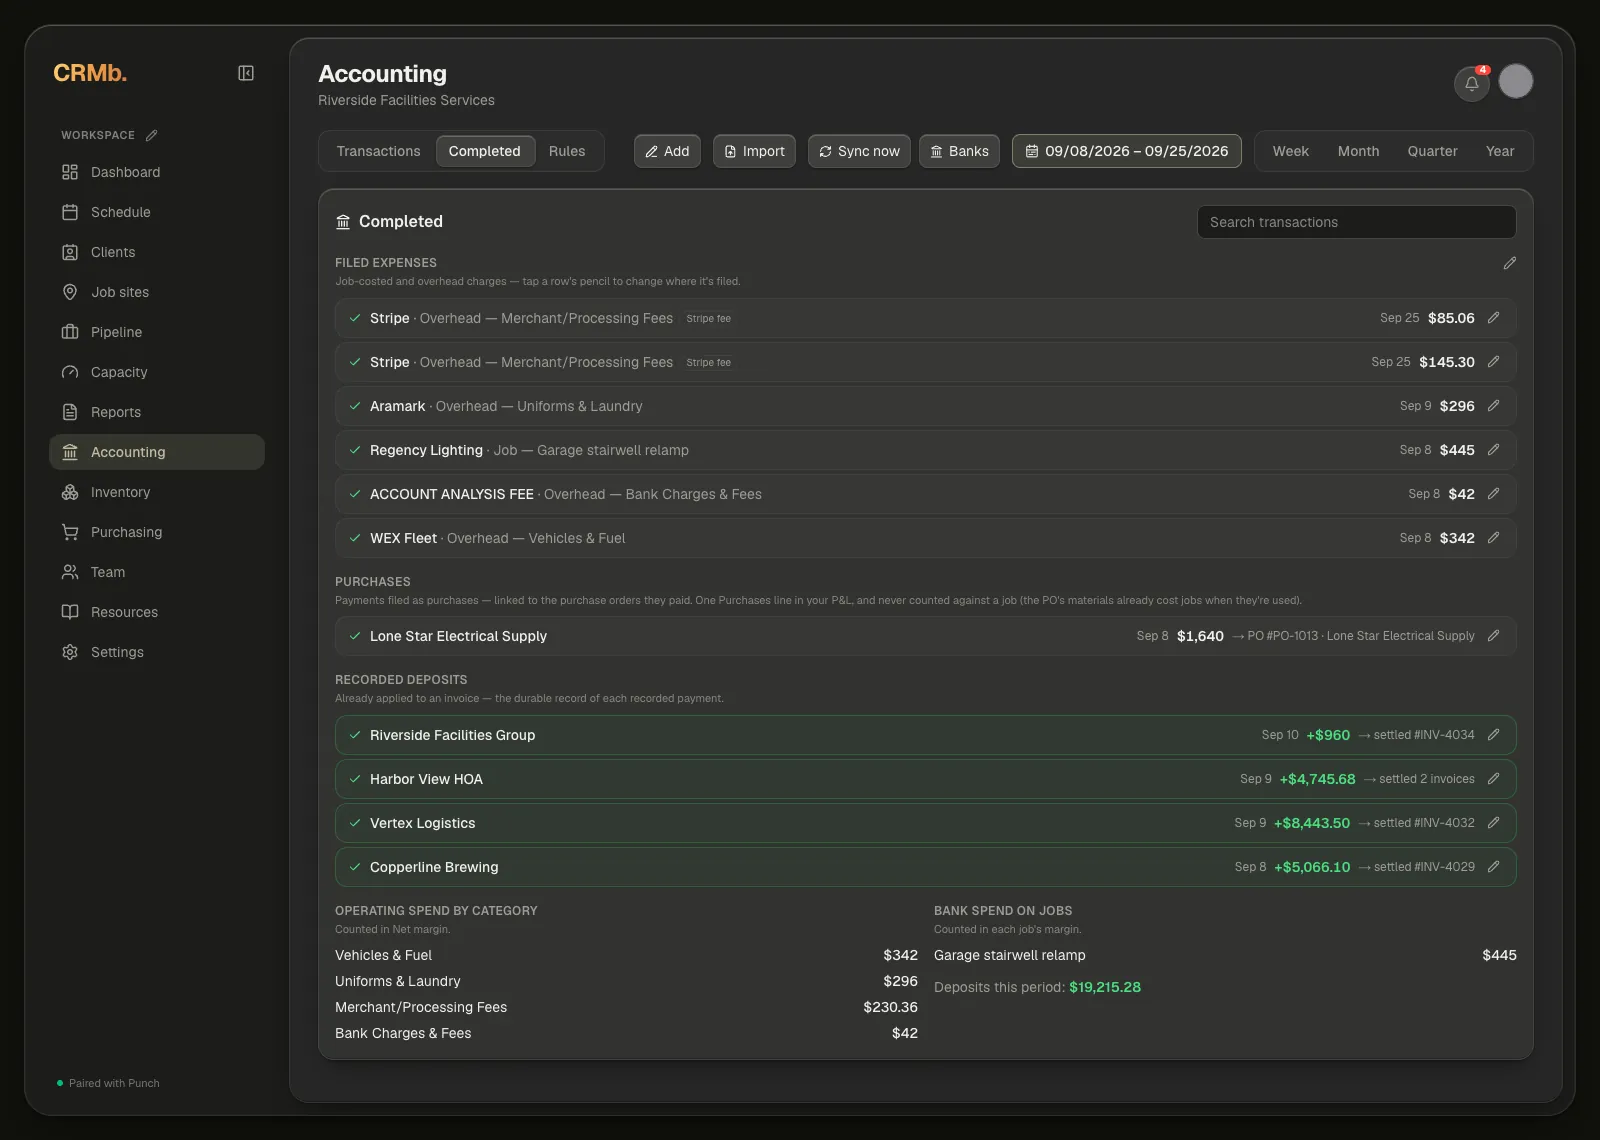This screenshot has width=1600, height=1140.
Task: Edit the Lone Star Electrical Supply purchase
Action: tap(1493, 636)
